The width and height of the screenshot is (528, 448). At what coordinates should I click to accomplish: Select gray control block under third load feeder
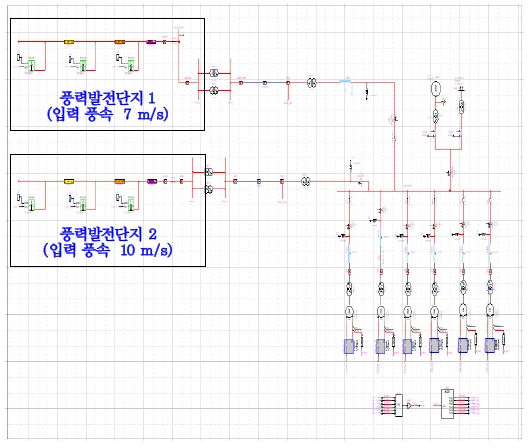tap(407, 346)
